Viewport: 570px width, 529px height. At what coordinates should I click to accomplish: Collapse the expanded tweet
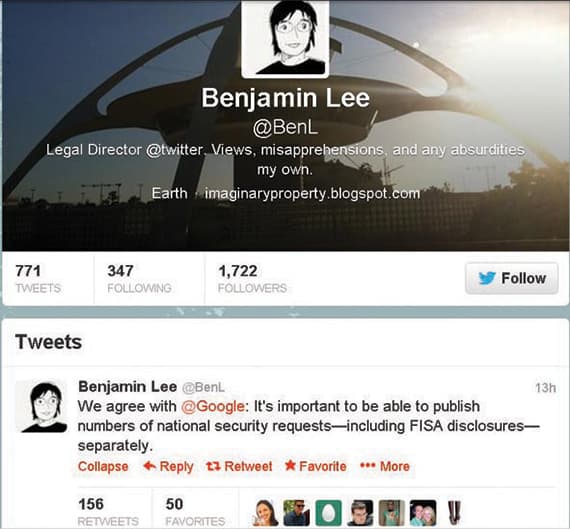coord(103,466)
